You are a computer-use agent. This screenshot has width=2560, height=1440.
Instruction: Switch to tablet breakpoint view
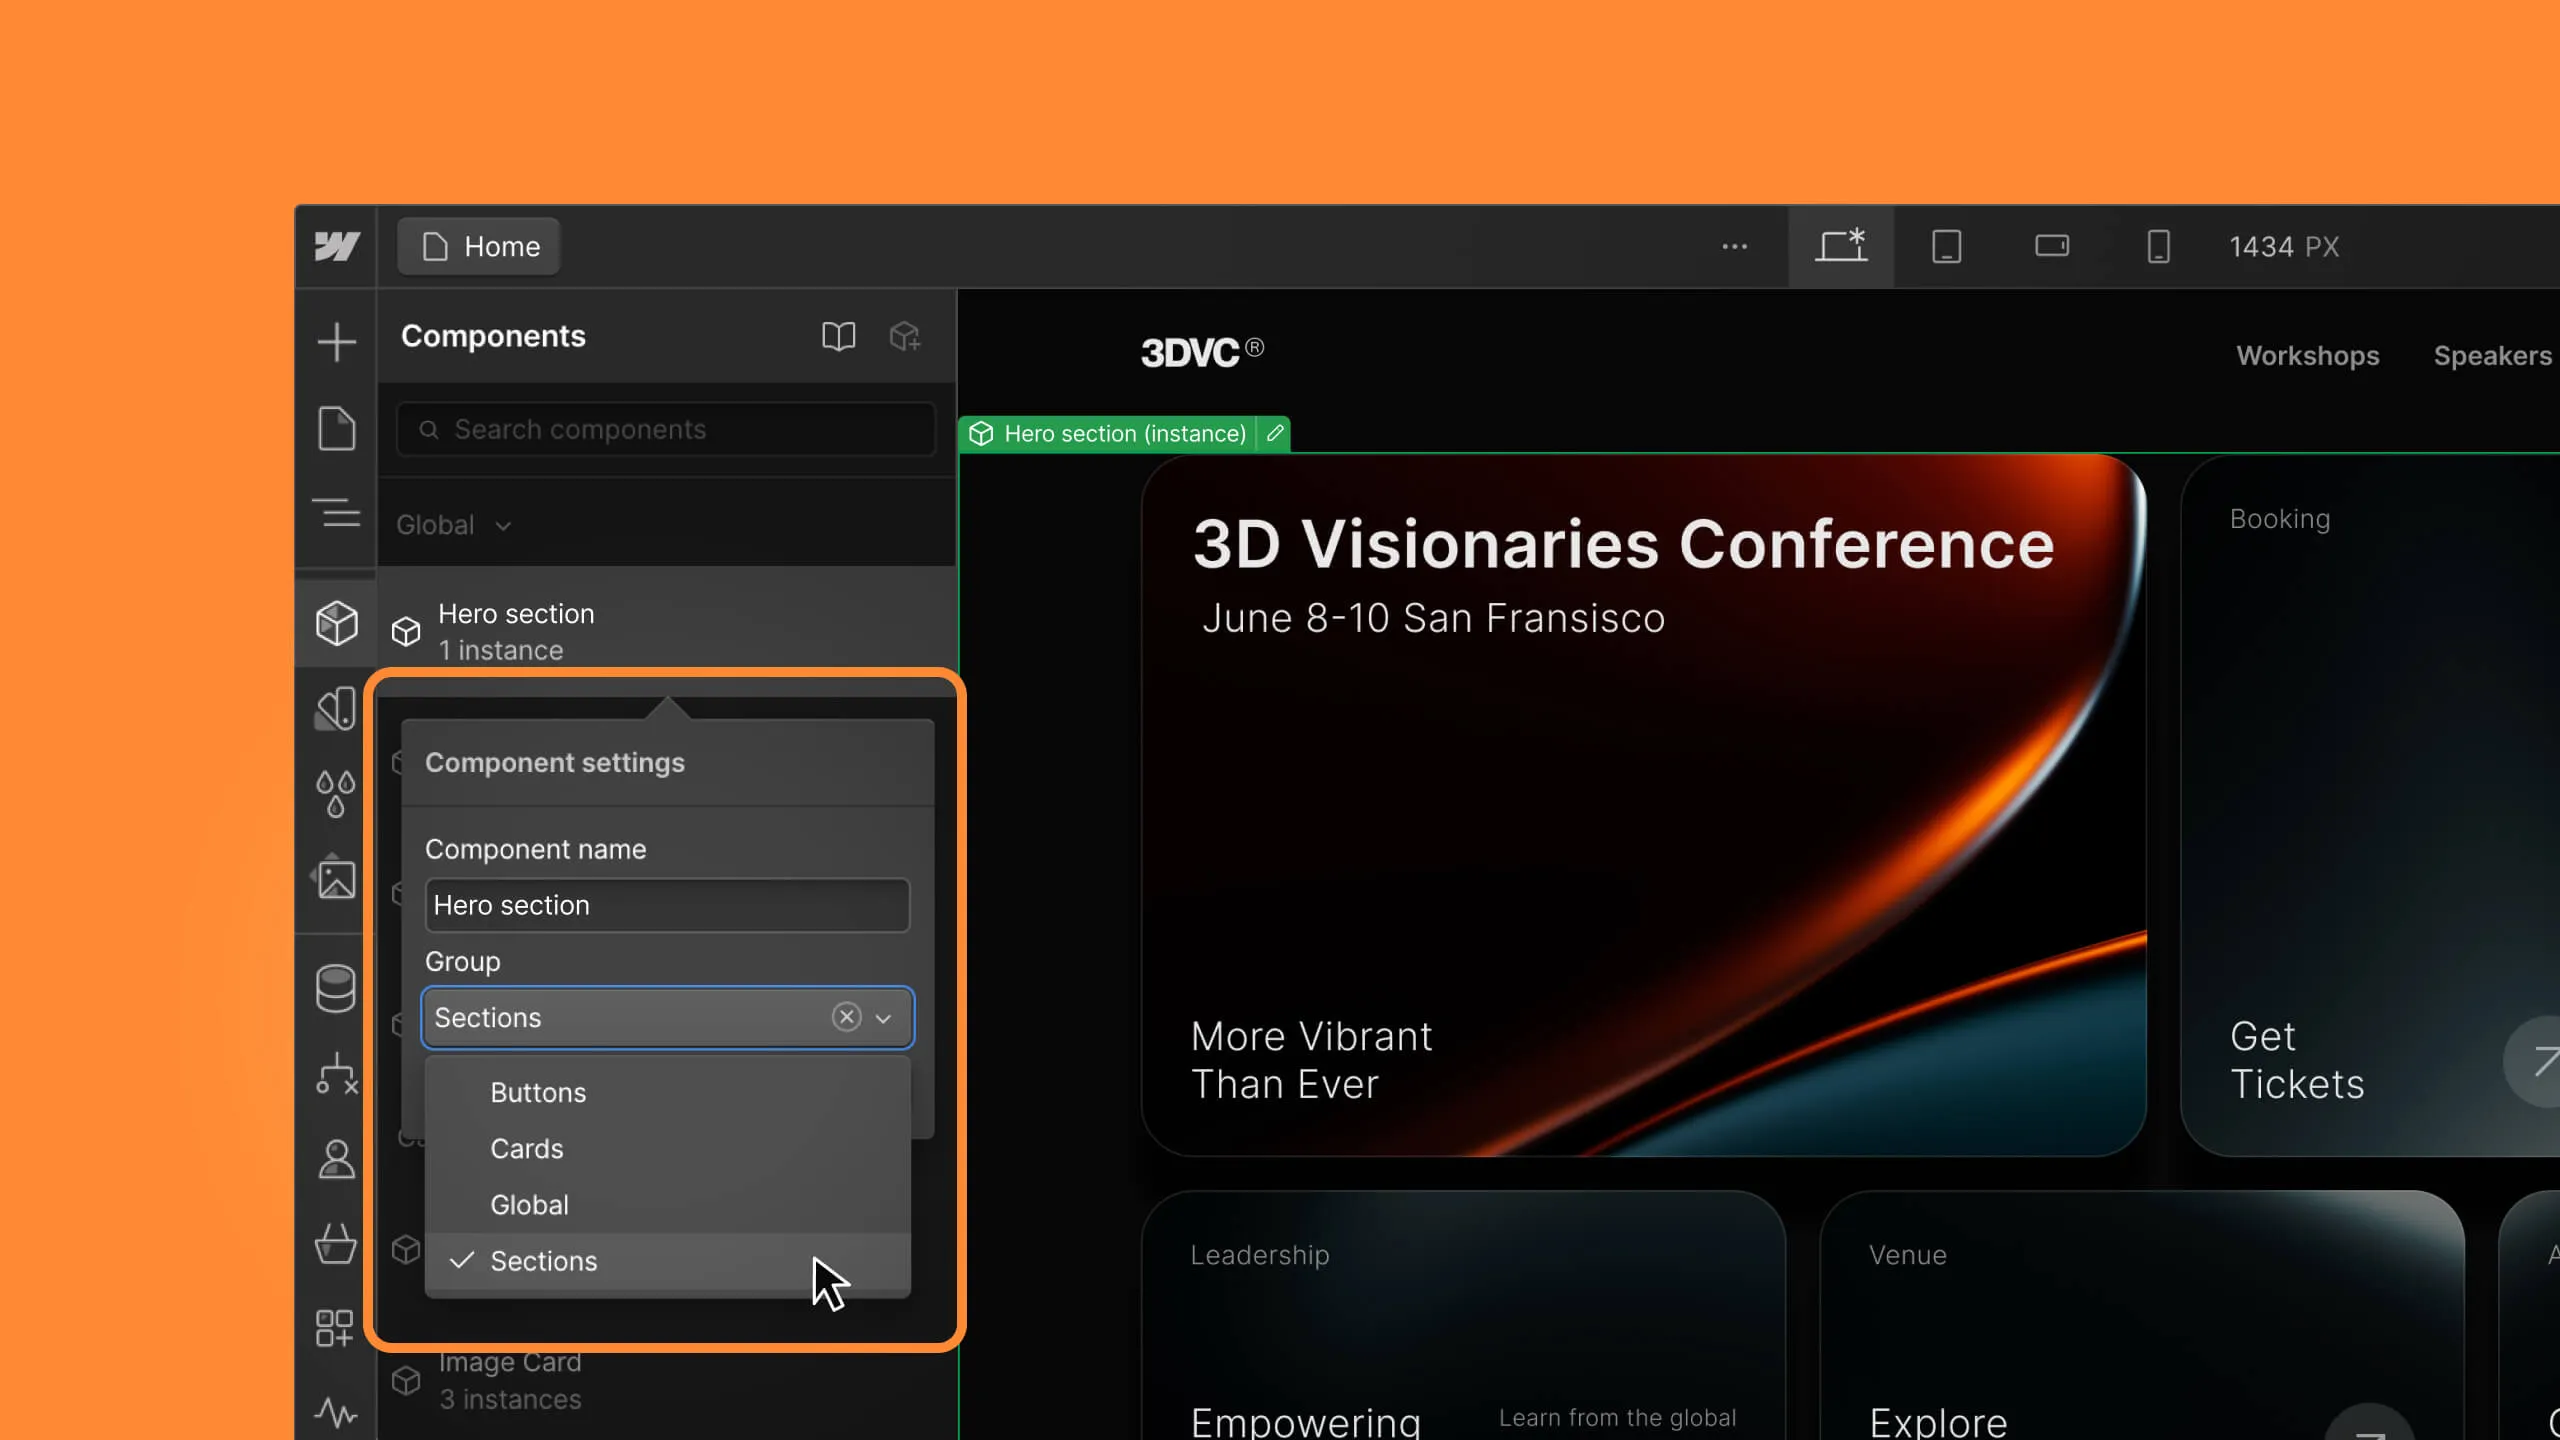pyautogui.click(x=1946, y=246)
